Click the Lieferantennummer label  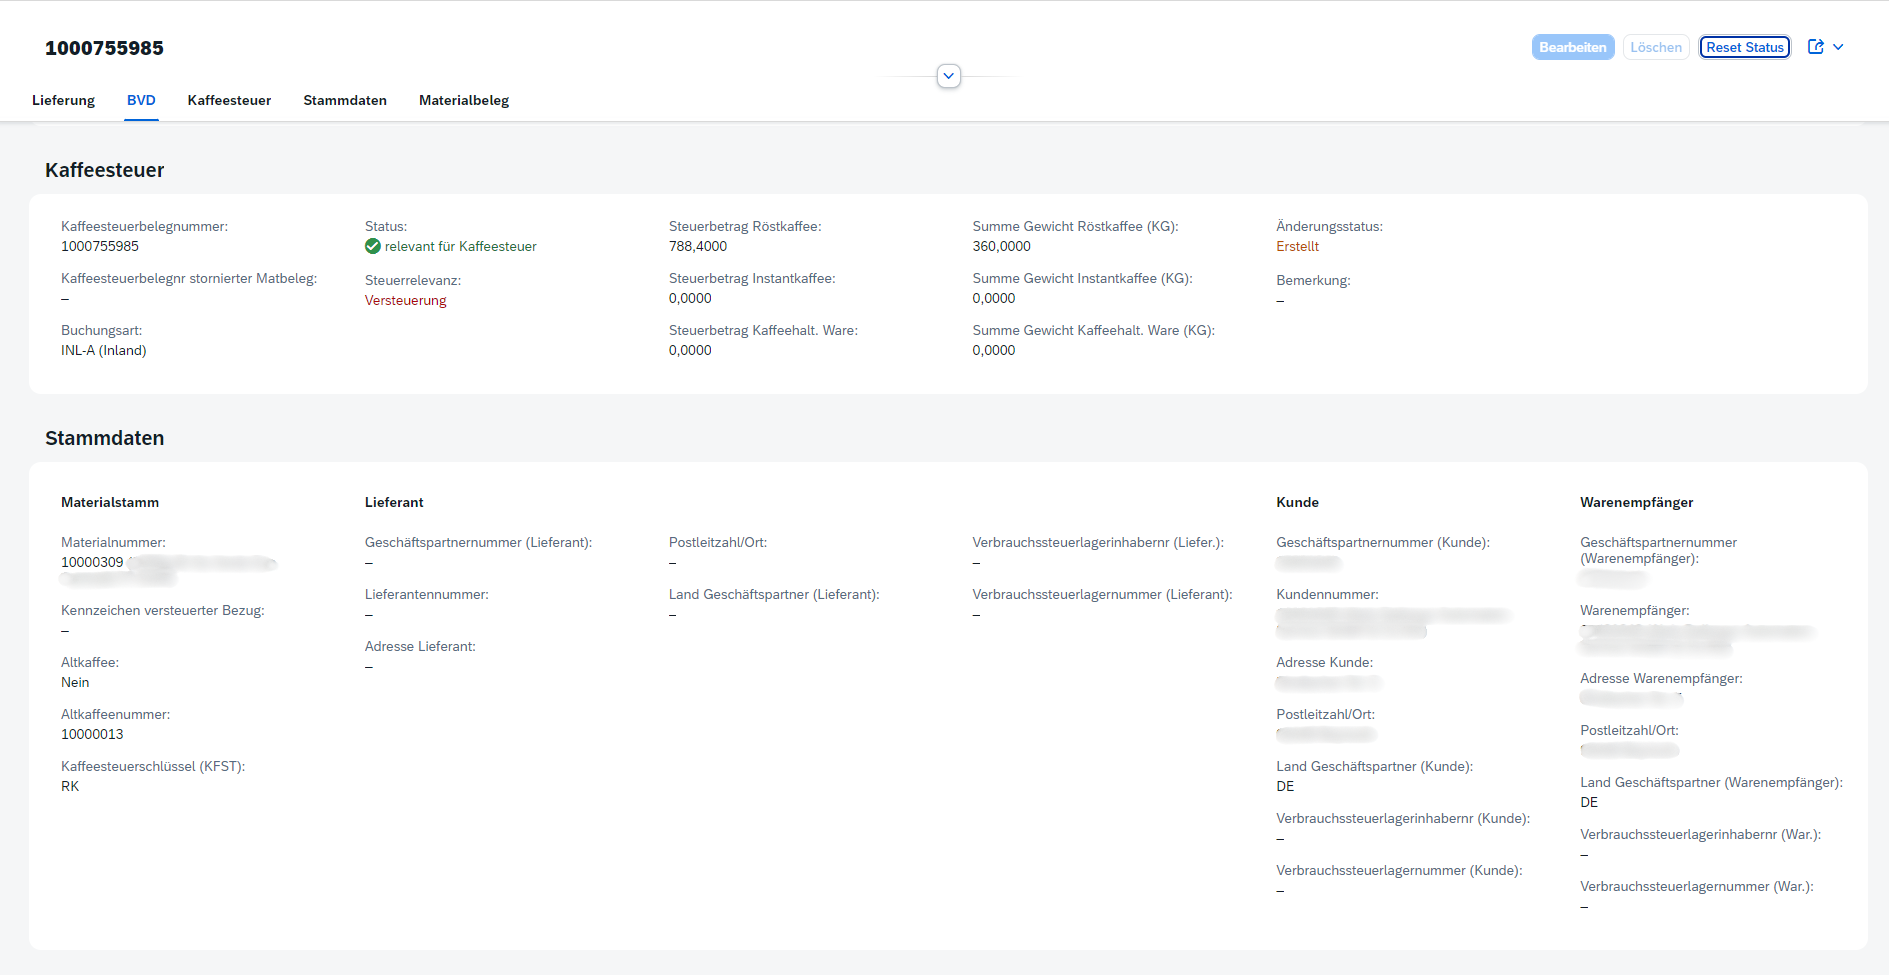pos(427,594)
